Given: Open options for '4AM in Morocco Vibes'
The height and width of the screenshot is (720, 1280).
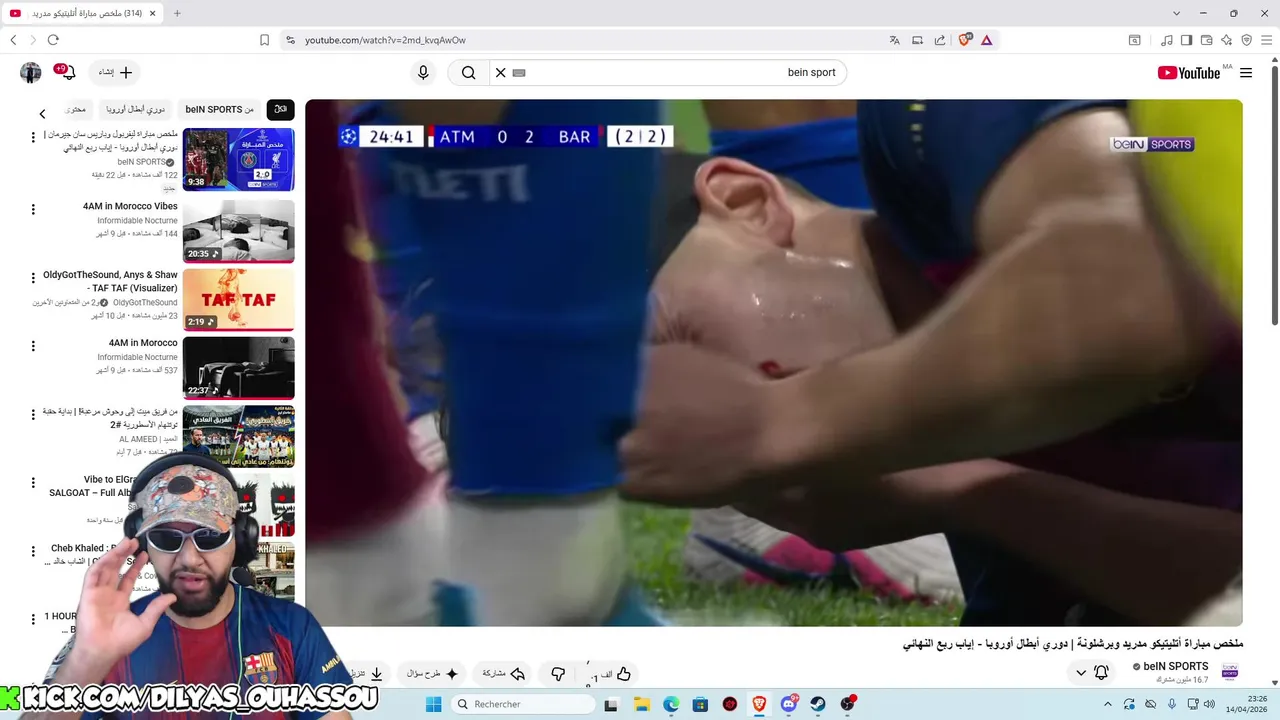Looking at the screenshot, I should pos(33,210).
